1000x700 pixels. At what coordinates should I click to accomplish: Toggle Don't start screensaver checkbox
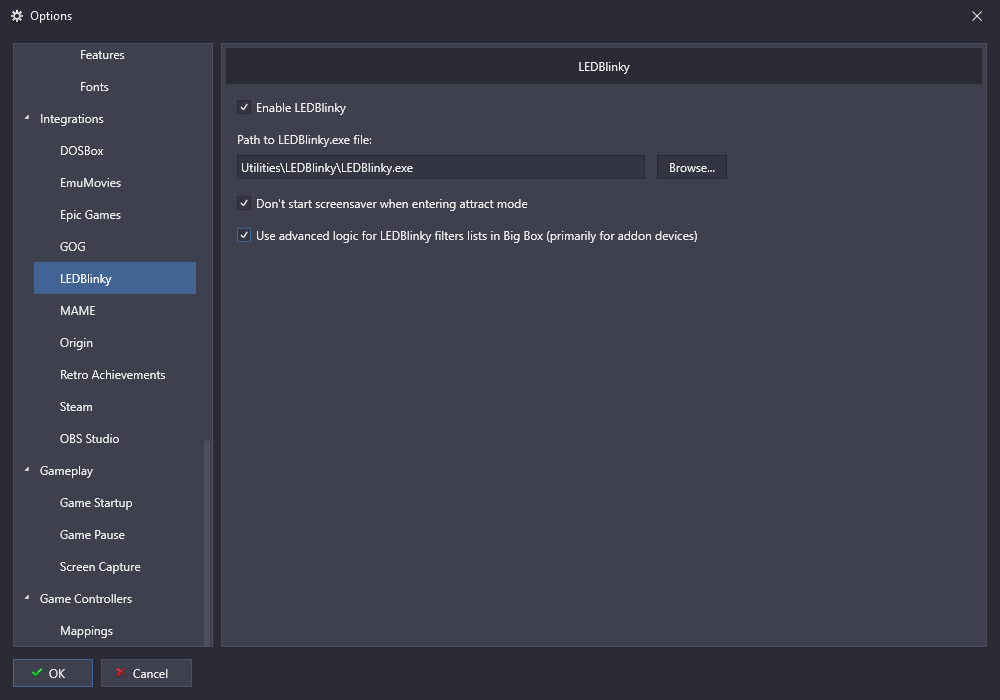(244, 203)
